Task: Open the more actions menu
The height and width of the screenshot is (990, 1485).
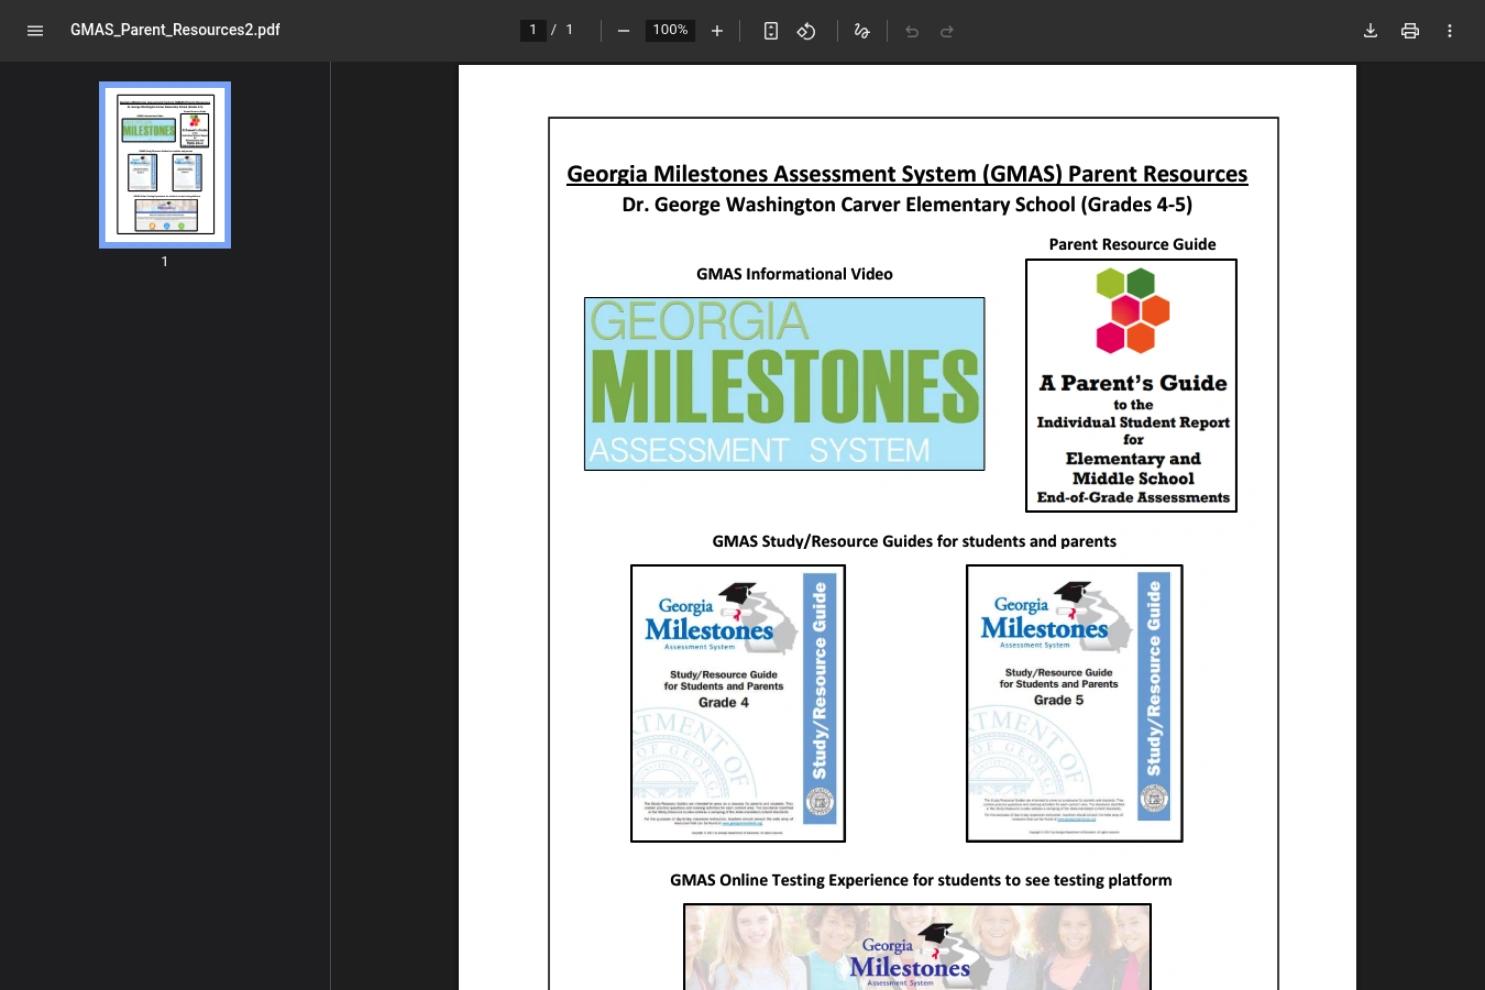Action: (x=1450, y=31)
